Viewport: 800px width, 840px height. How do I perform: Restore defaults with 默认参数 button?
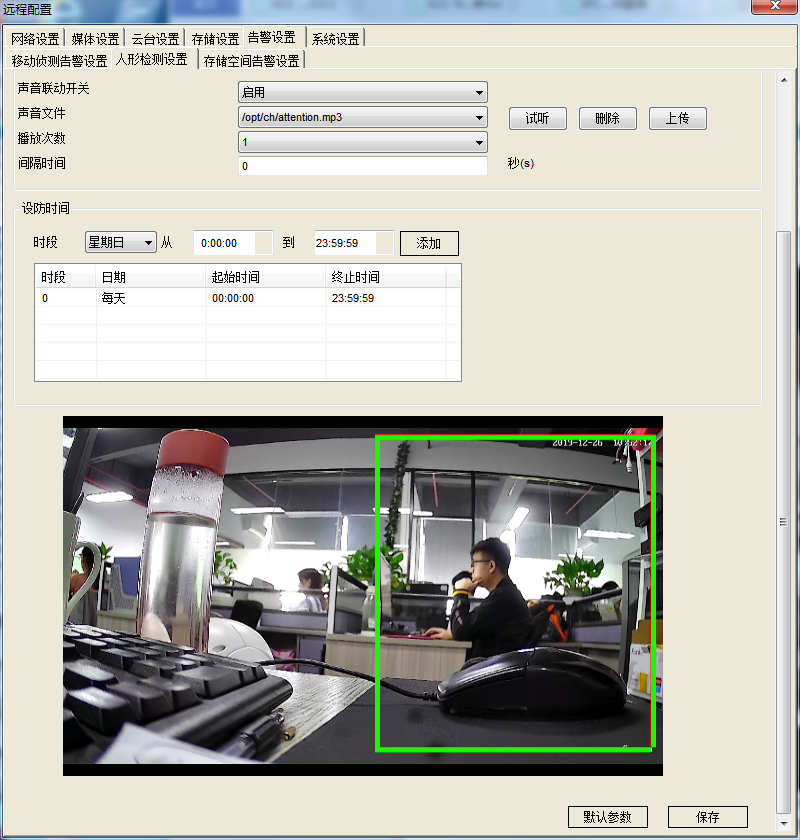click(x=607, y=817)
